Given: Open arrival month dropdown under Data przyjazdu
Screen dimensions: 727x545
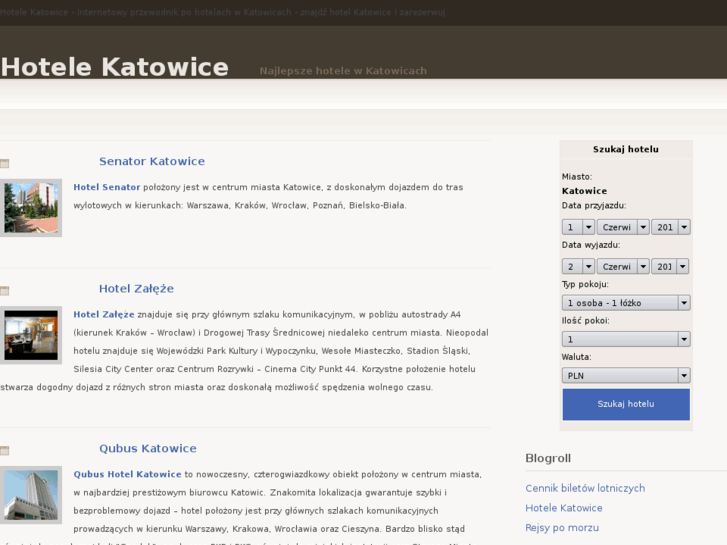Looking at the screenshot, I should tap(623, 227).
